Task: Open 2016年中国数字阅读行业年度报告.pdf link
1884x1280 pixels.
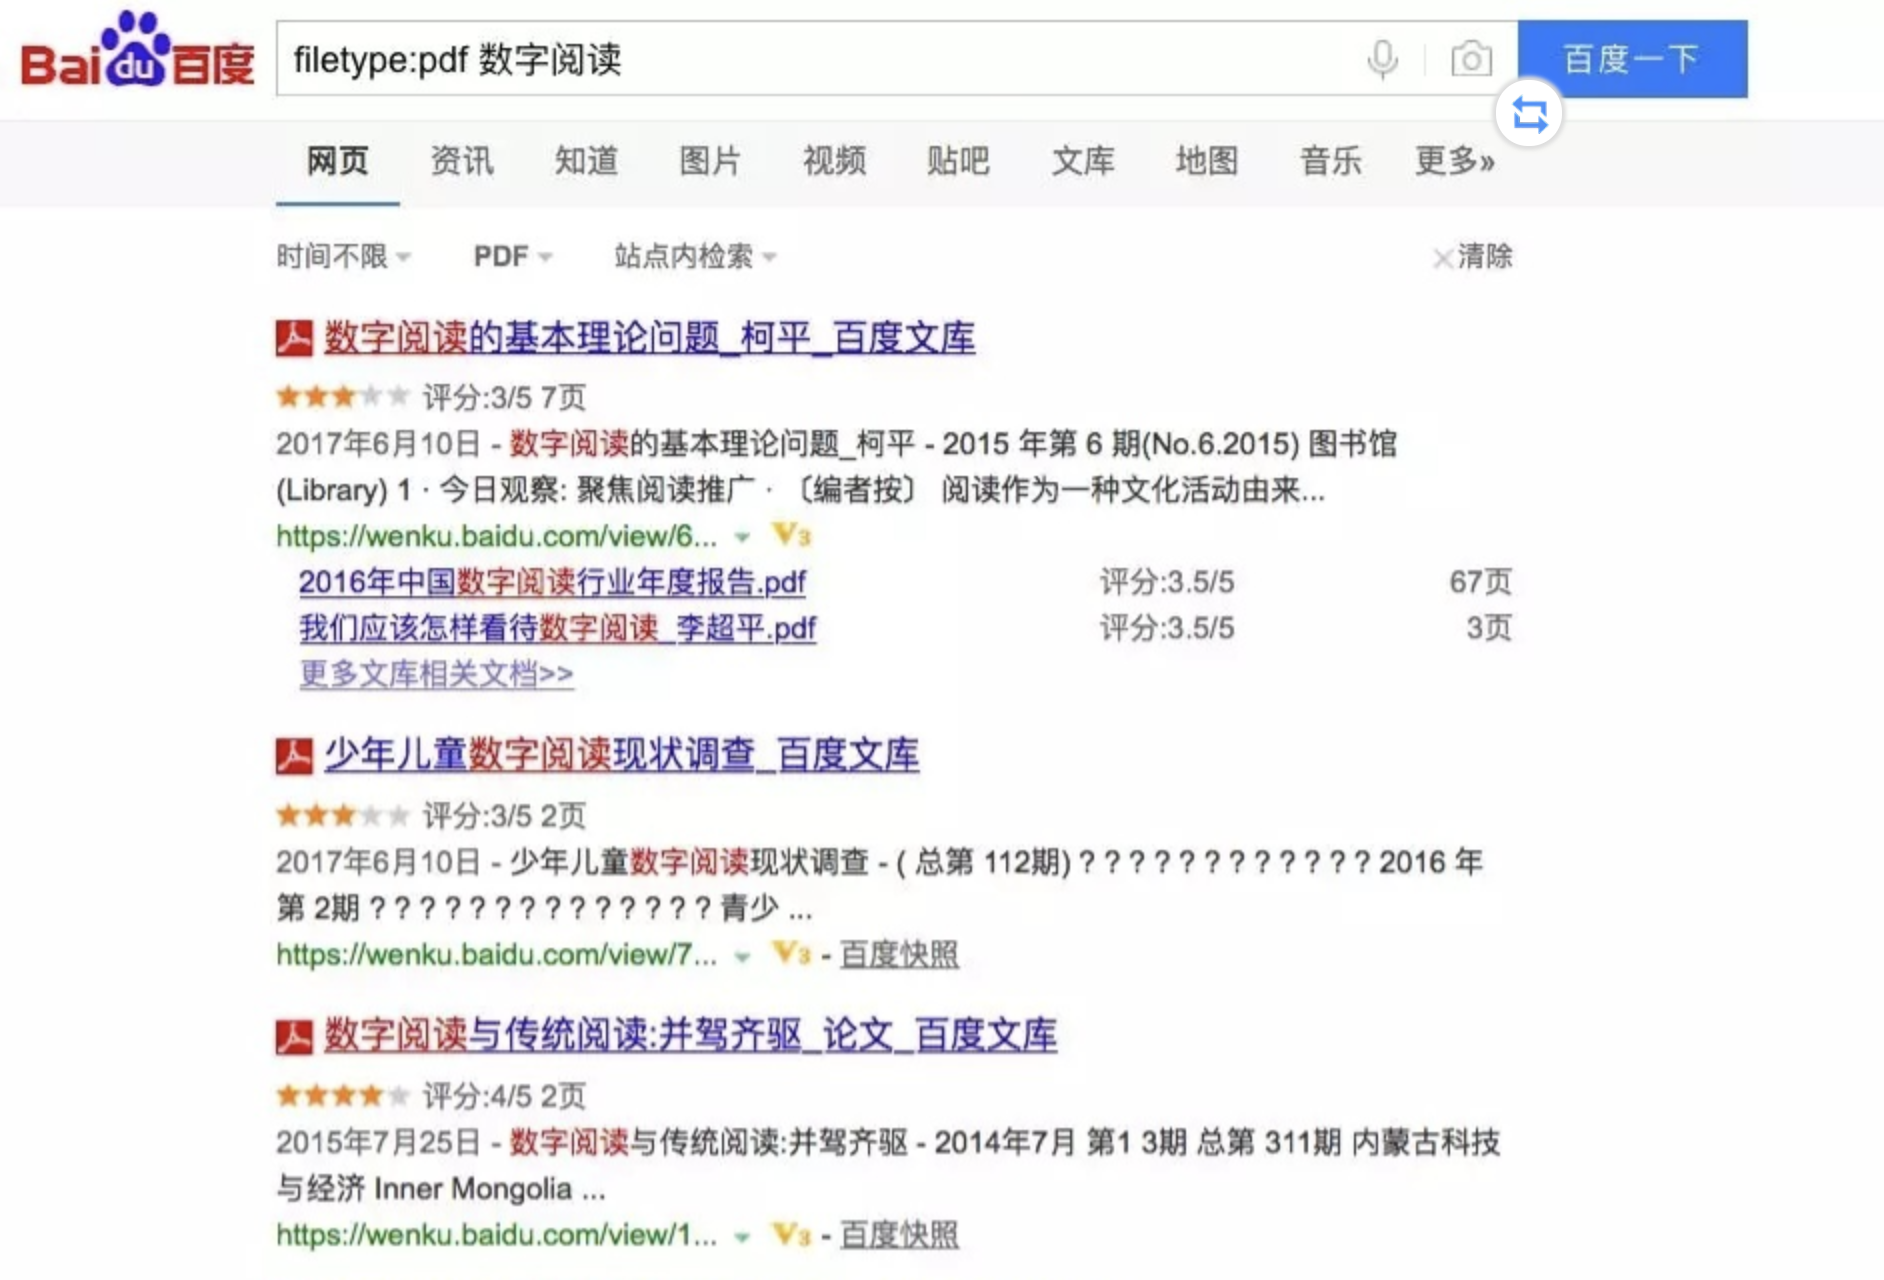Action: click(x=553, y=581)
